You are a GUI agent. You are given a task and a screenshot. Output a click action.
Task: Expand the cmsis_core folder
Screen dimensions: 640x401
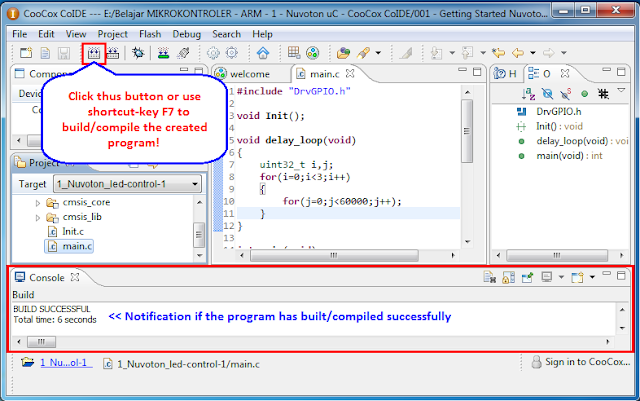38,203
